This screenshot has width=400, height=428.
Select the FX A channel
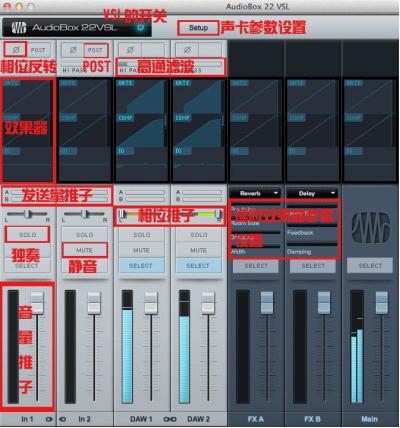256,266
